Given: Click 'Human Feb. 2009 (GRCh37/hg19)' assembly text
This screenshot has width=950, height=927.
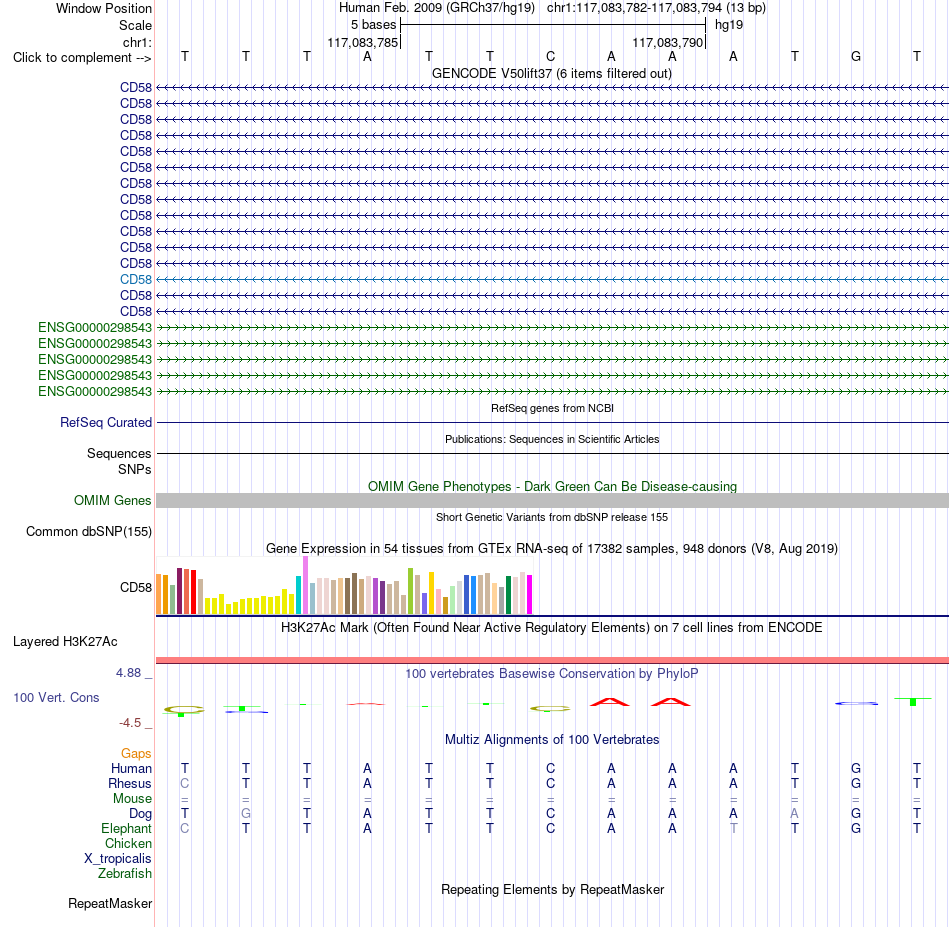Looking at the screenshot, I should click(436, 8).
